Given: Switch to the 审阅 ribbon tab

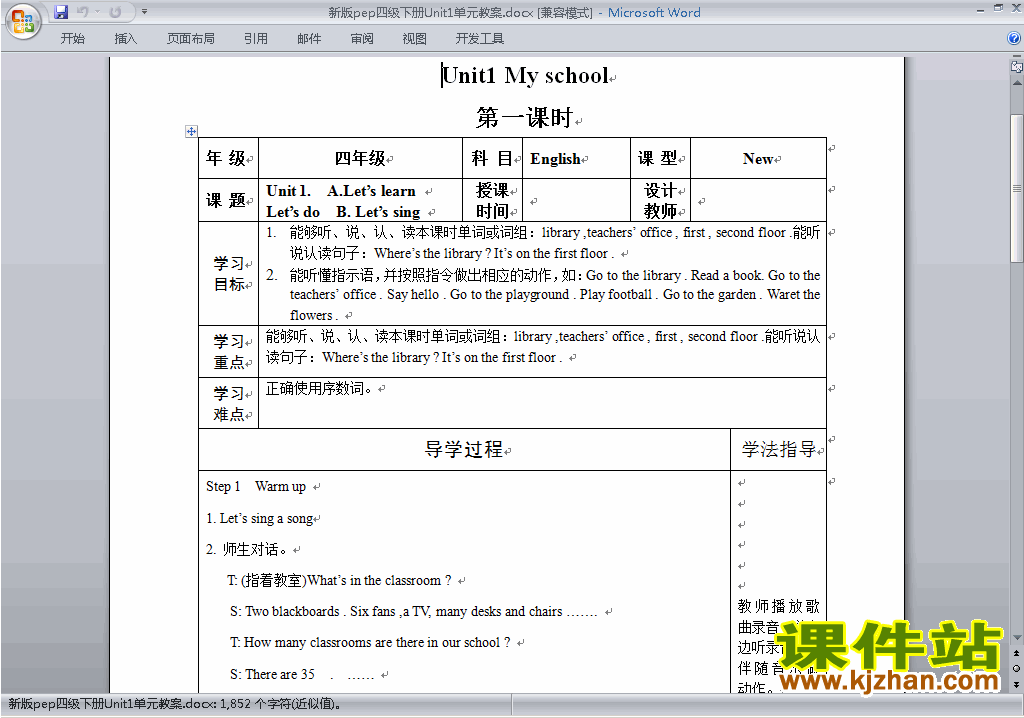Looking at the screenshot, I should 362,39.
